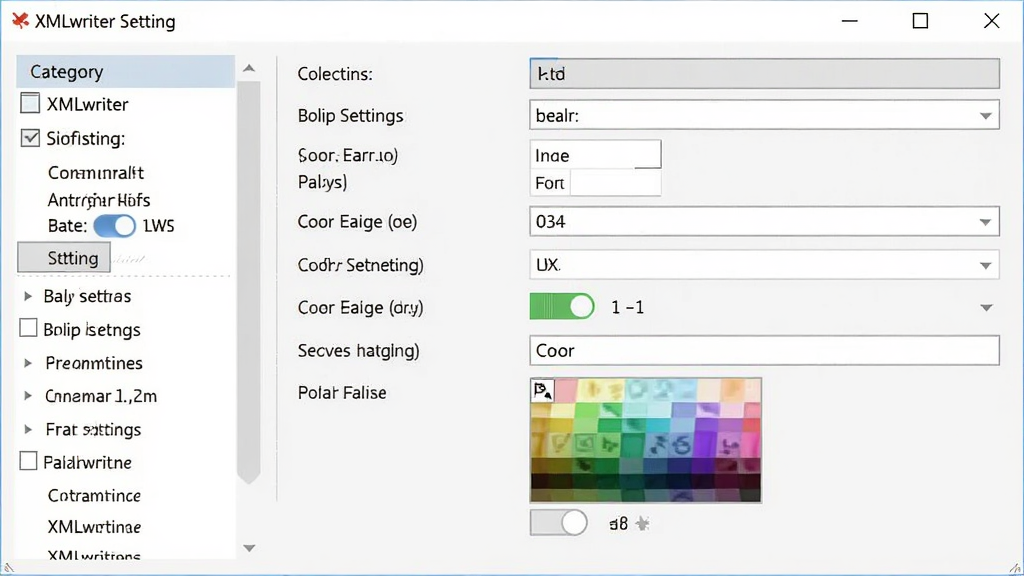This screenshot has width=1024, height=576.
Task: Click the sidebar scroll up arrow
Action: point(249,68)
